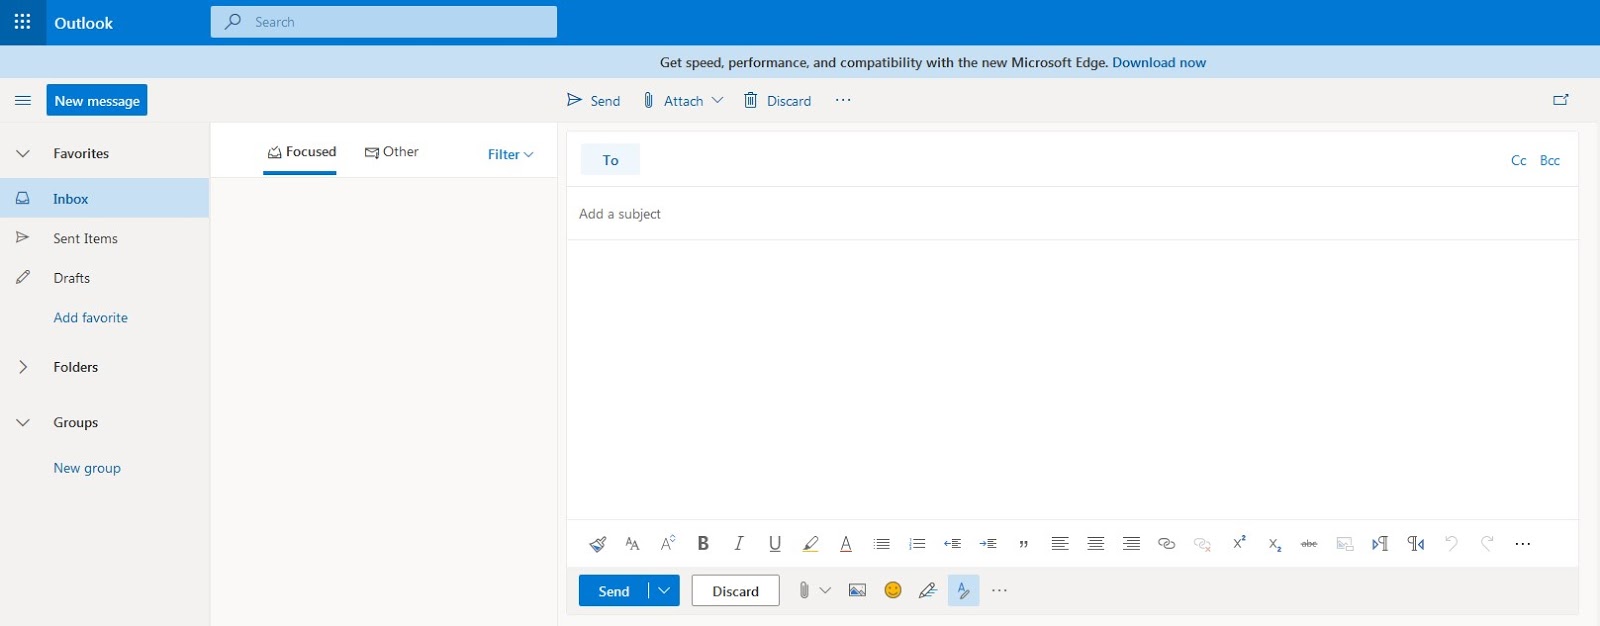Open more actions ellipsis in top toolbar
The image size is (1600, 626).
click(843, 100)
